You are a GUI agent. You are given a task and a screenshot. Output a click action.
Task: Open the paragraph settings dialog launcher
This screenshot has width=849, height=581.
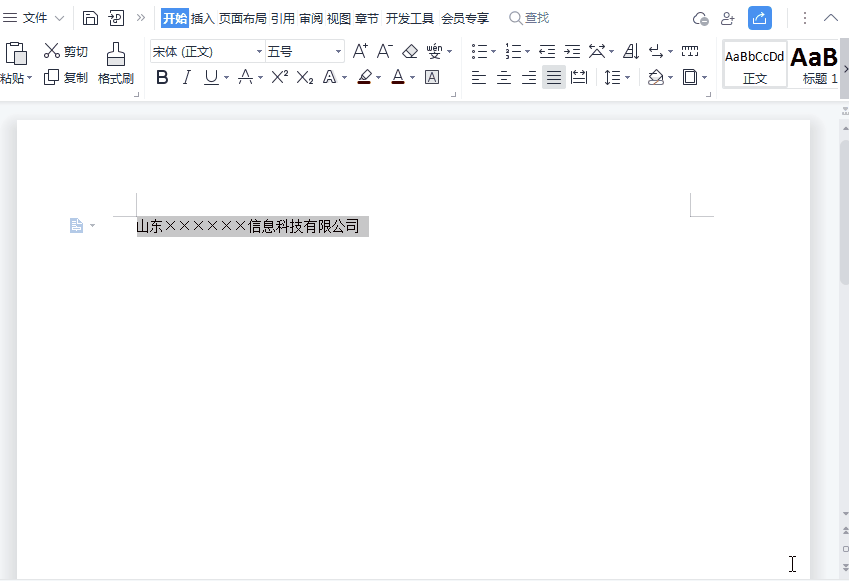click(708, 95)
